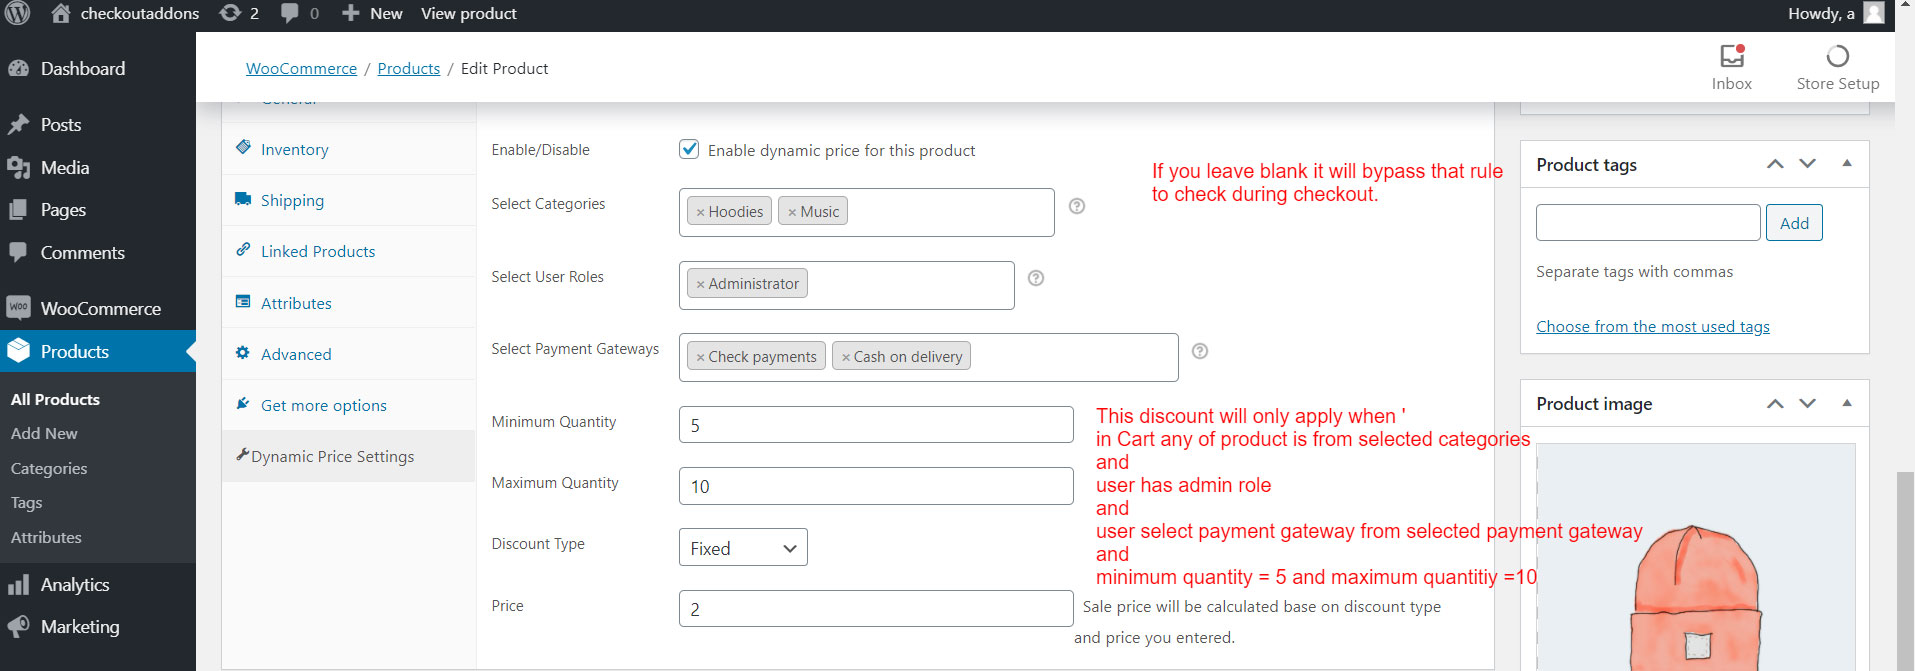Remove the Hoodies category tag
This screenshot has width=1915, height=671.
(x=700, y=212)
